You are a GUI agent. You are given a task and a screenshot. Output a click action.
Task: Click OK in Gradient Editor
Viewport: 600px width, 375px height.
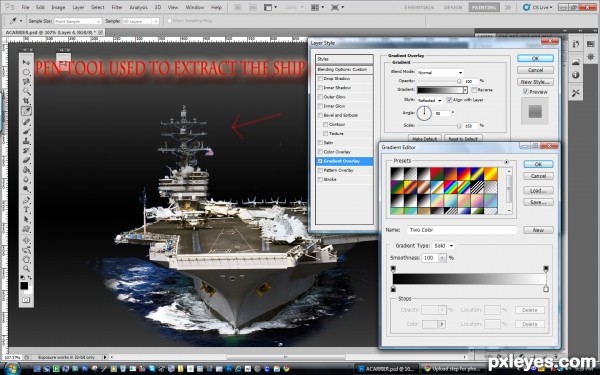point(538,164)
